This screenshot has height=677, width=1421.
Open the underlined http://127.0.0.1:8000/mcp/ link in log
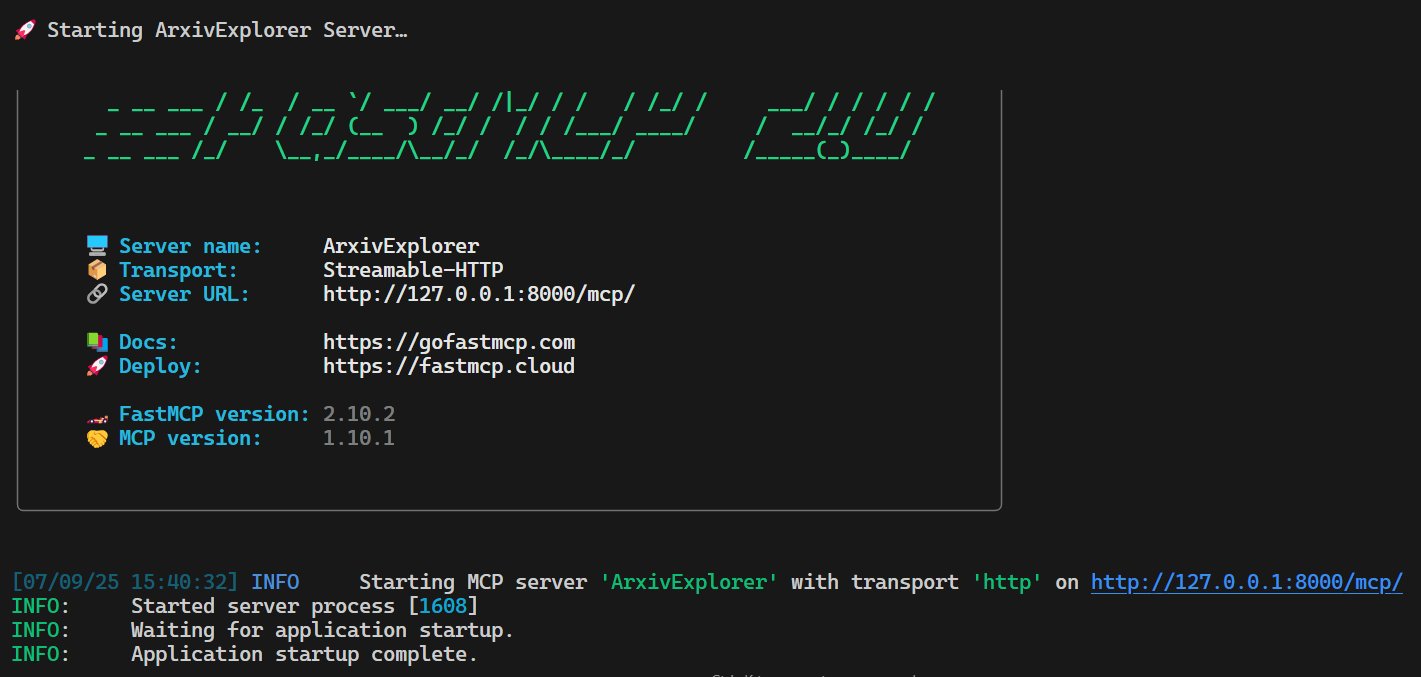(1247, 582)
